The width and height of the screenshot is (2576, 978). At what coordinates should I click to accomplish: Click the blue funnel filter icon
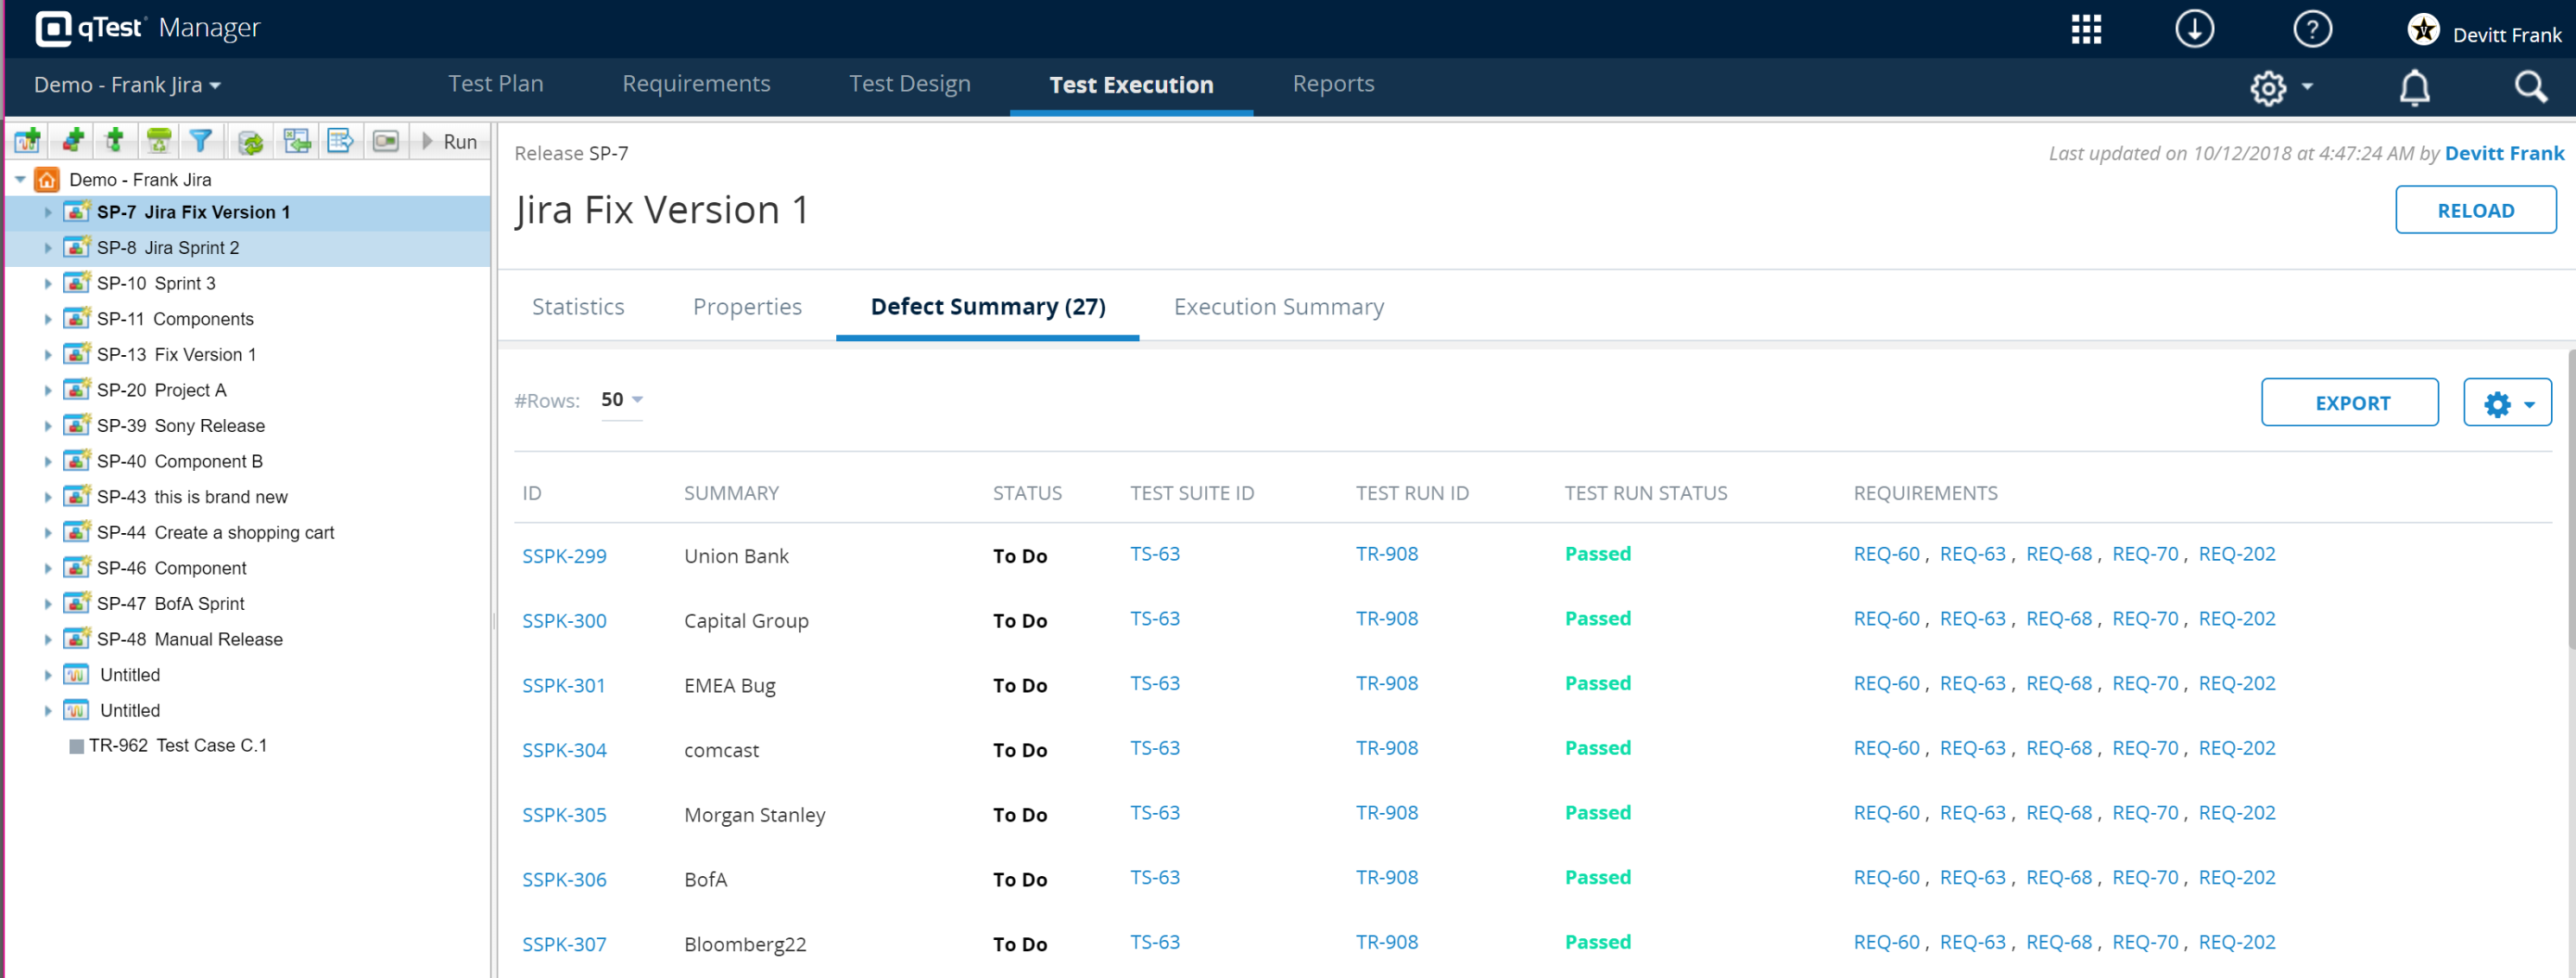201,141
